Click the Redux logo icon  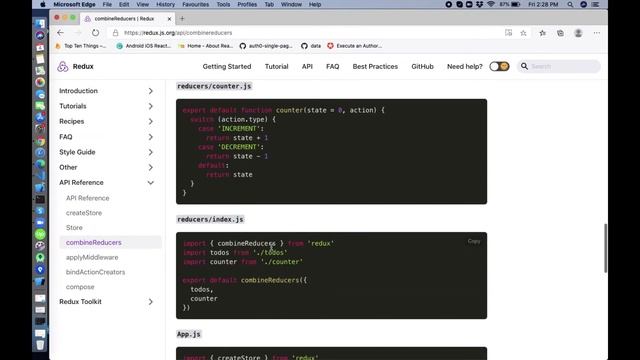pyautogui.click(x=62, y=66)
